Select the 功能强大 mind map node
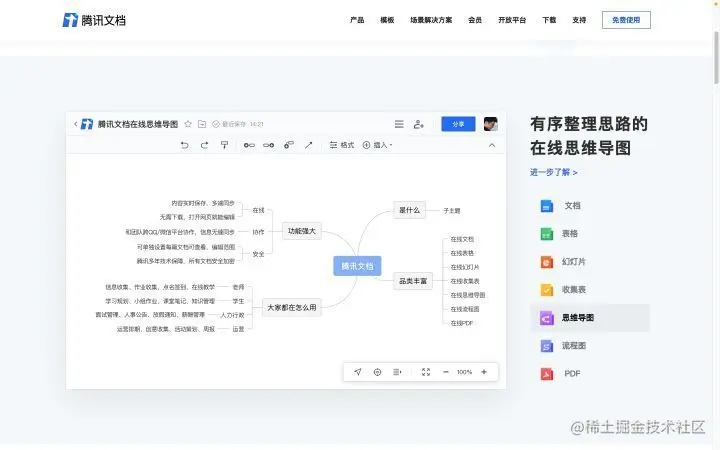720x450 pixels. pyautogui.click(x=302, y=231)
